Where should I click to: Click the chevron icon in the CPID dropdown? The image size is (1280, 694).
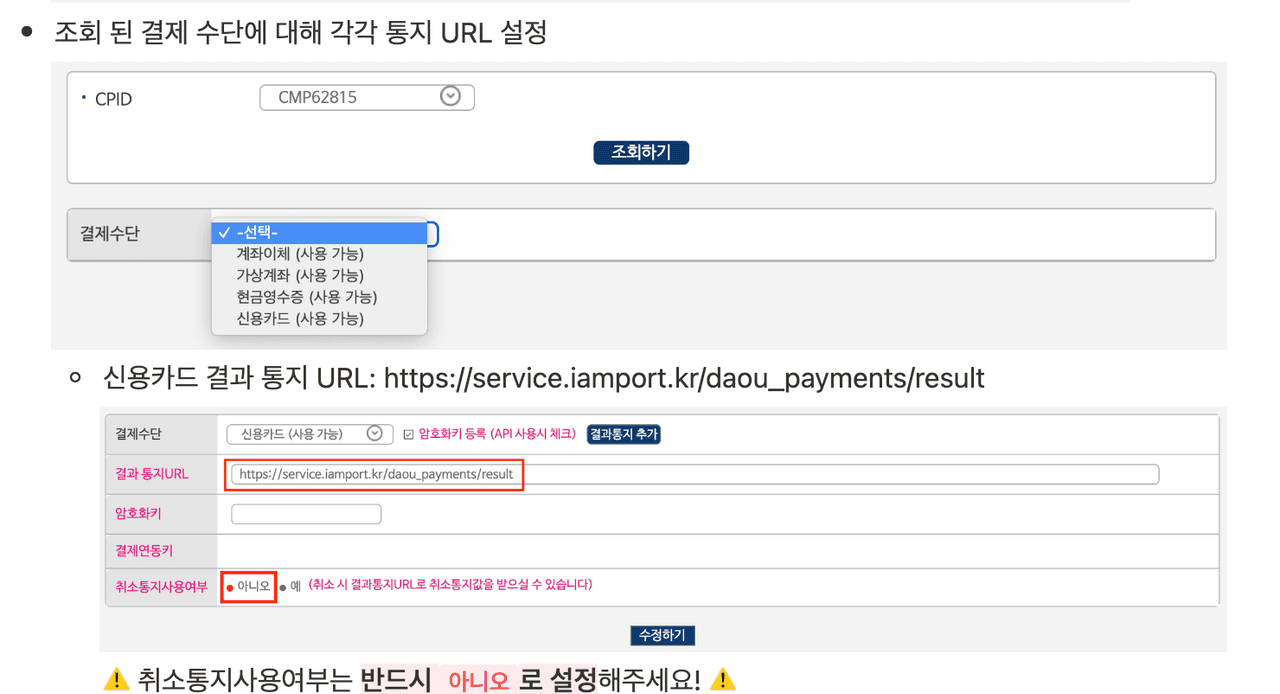(x=450, y=96)
